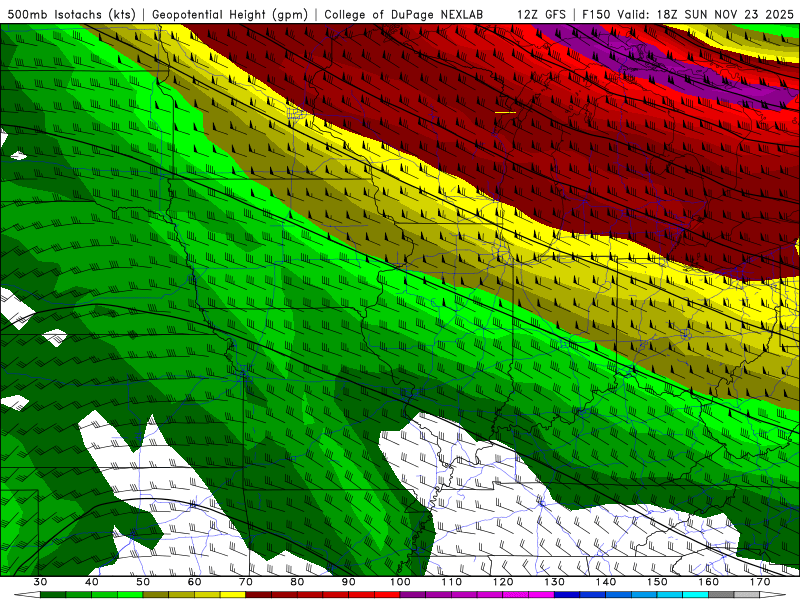Click the '110' value on the color scale
Image resolution: width=800 pixels, height=600 pixels.
(x=452, y=582)
